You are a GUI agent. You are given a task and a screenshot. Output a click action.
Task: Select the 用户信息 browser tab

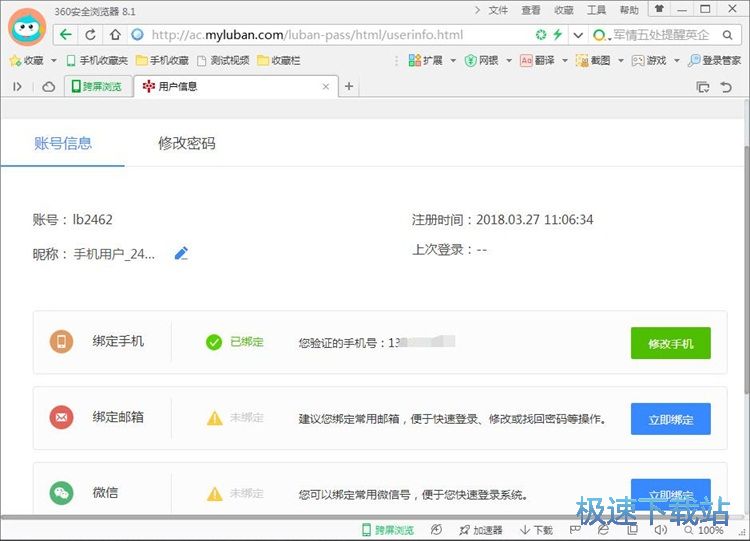(236, 87)
